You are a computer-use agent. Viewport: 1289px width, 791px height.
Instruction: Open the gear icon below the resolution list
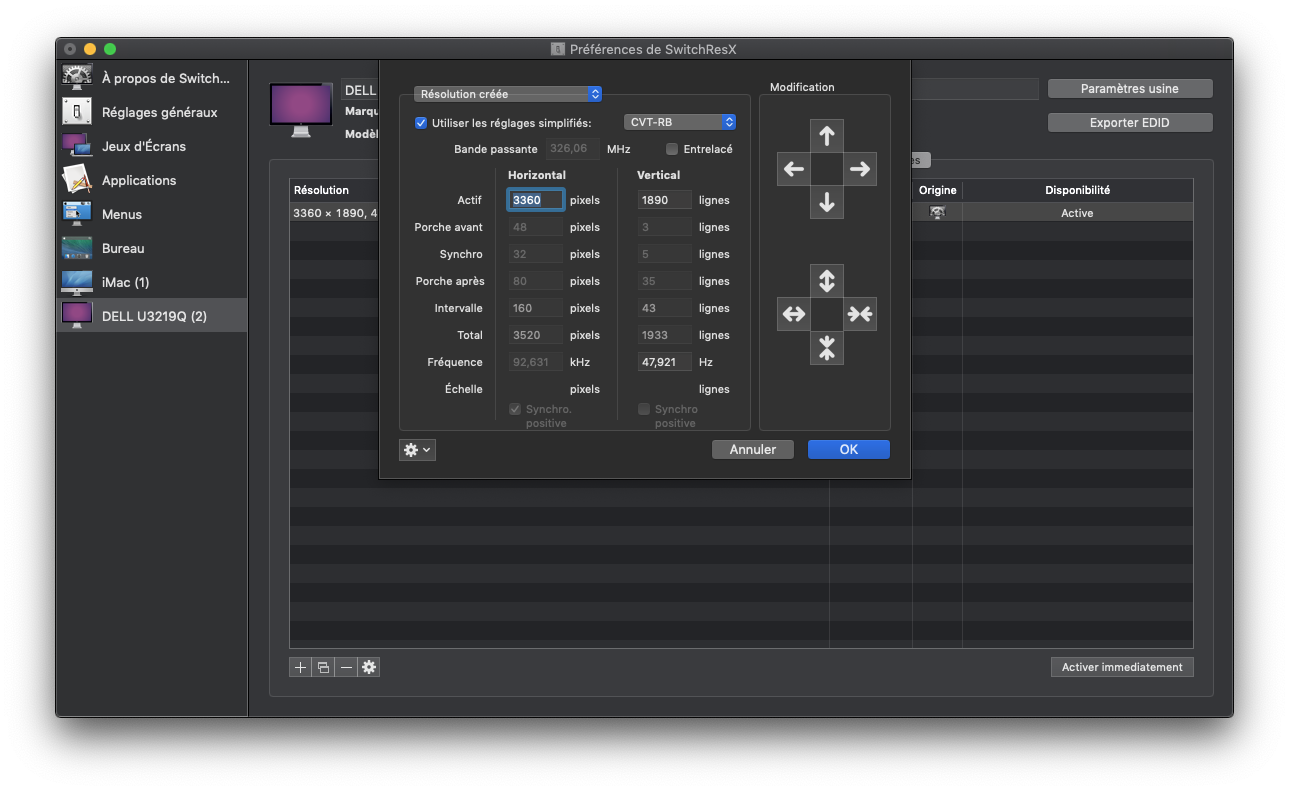point(369,667)
